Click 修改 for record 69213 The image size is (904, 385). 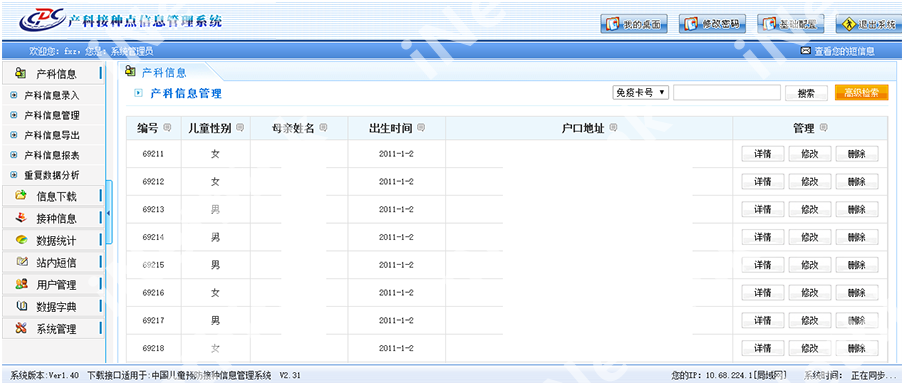tap(809, 209)
